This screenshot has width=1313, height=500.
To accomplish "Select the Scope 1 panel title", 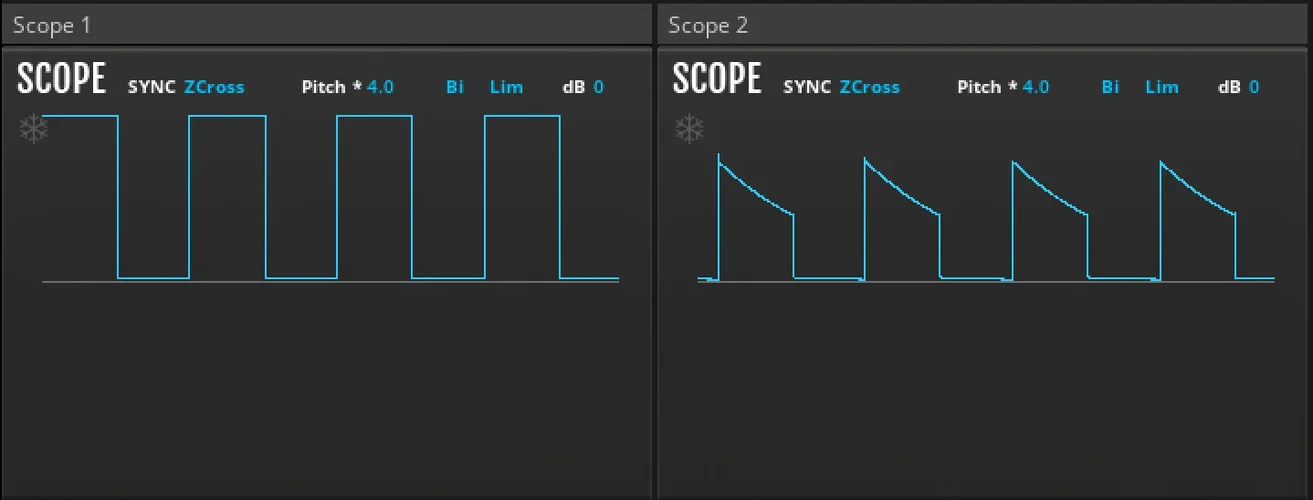I will coord(51,25).
